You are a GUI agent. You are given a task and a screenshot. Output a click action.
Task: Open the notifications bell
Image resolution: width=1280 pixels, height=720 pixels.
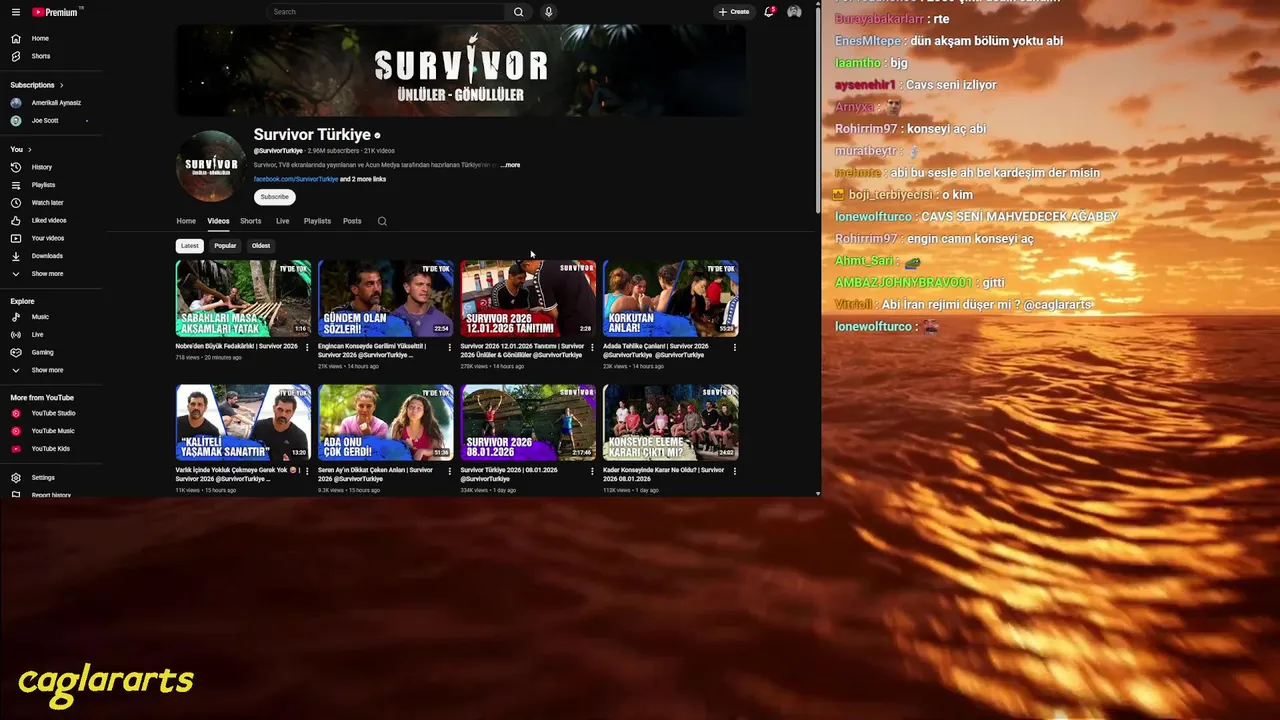(x=769, y=12)
